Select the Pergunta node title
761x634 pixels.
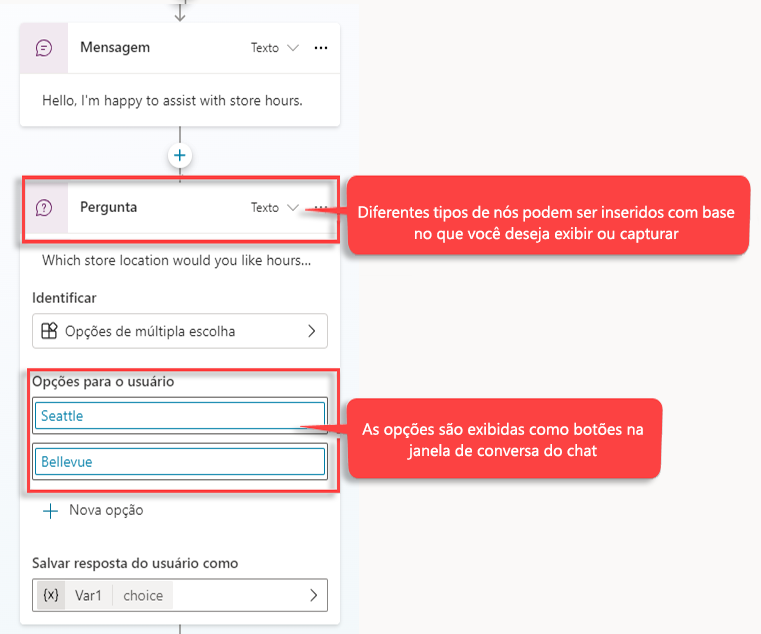(108, 208)
